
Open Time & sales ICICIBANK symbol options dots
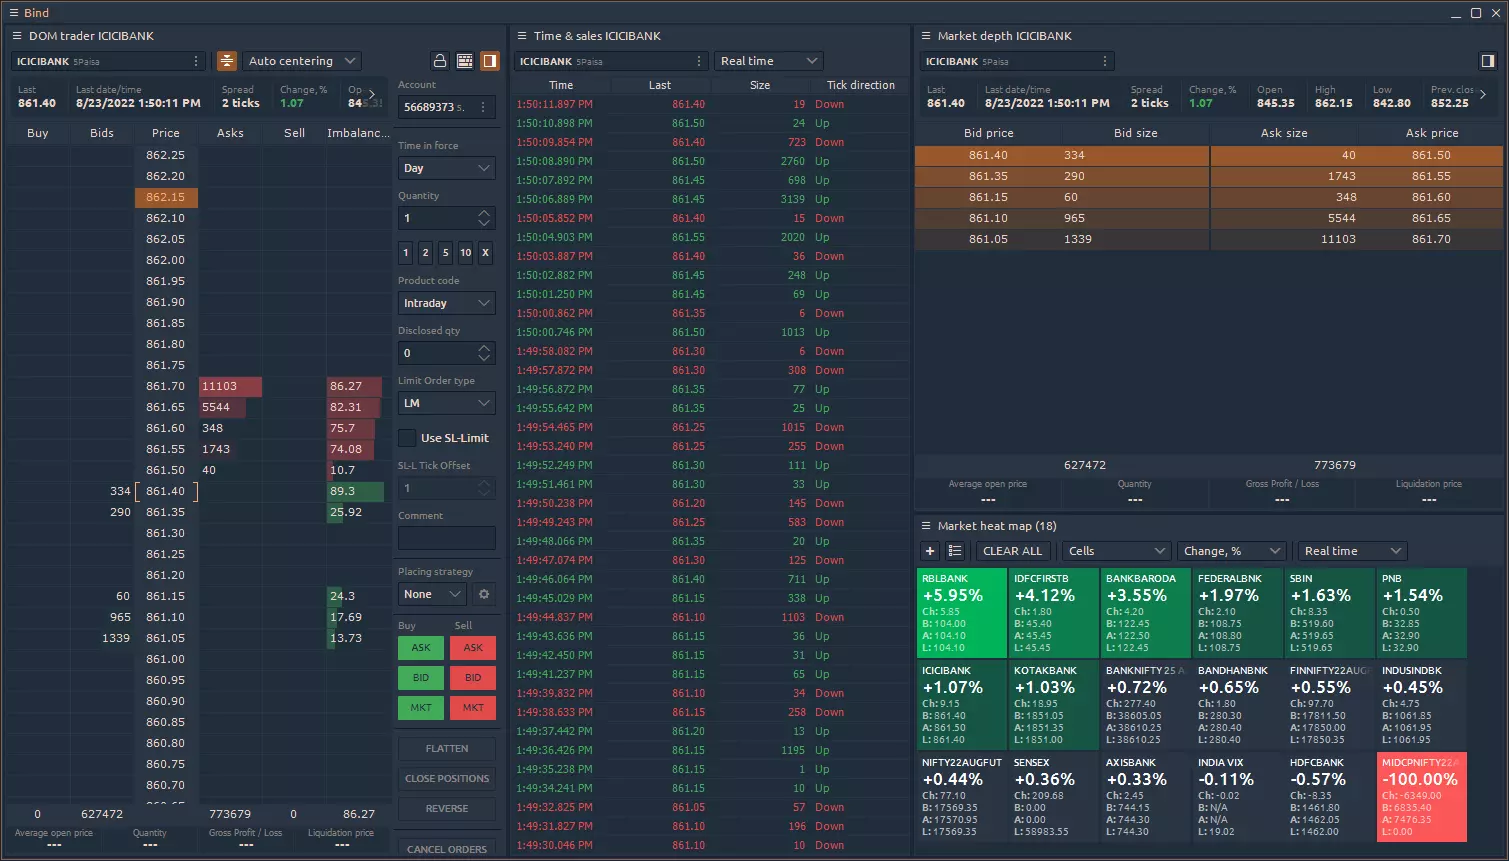click(x=698, y=61)
